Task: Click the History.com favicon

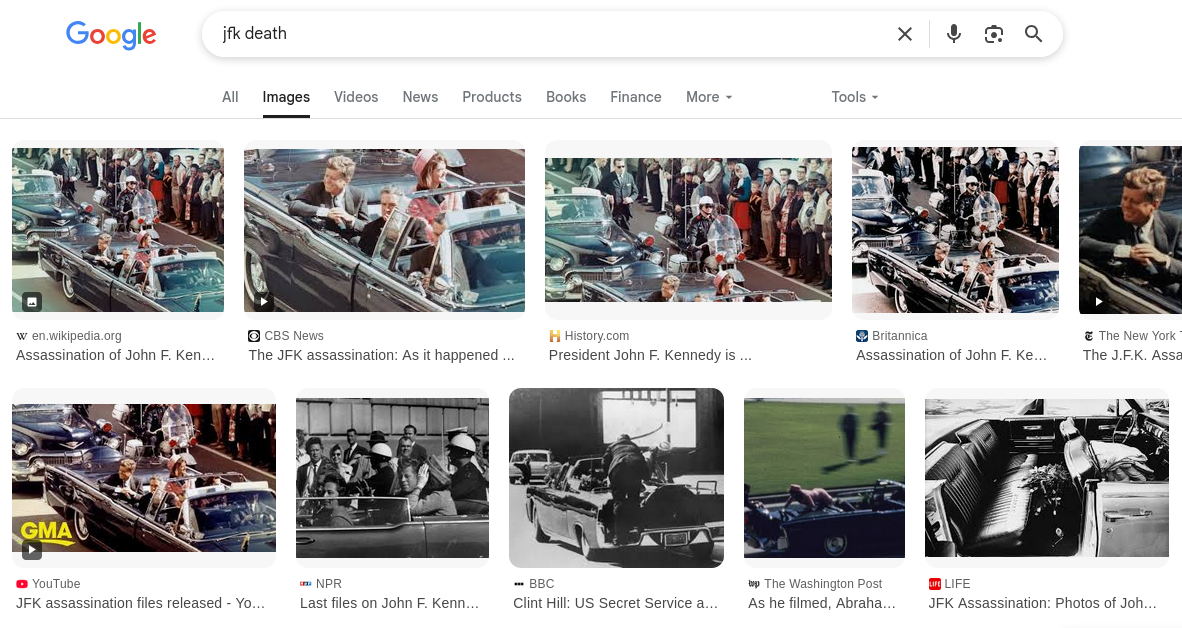Action: pos(555,336)
